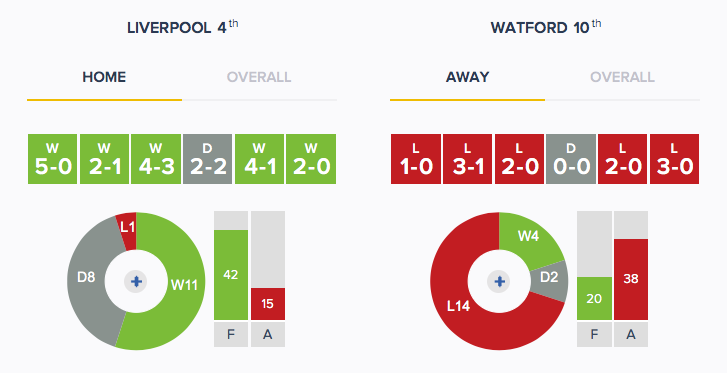
Task: Click the W4 segment of Watford's chart
Action: (x=529, y=237)
